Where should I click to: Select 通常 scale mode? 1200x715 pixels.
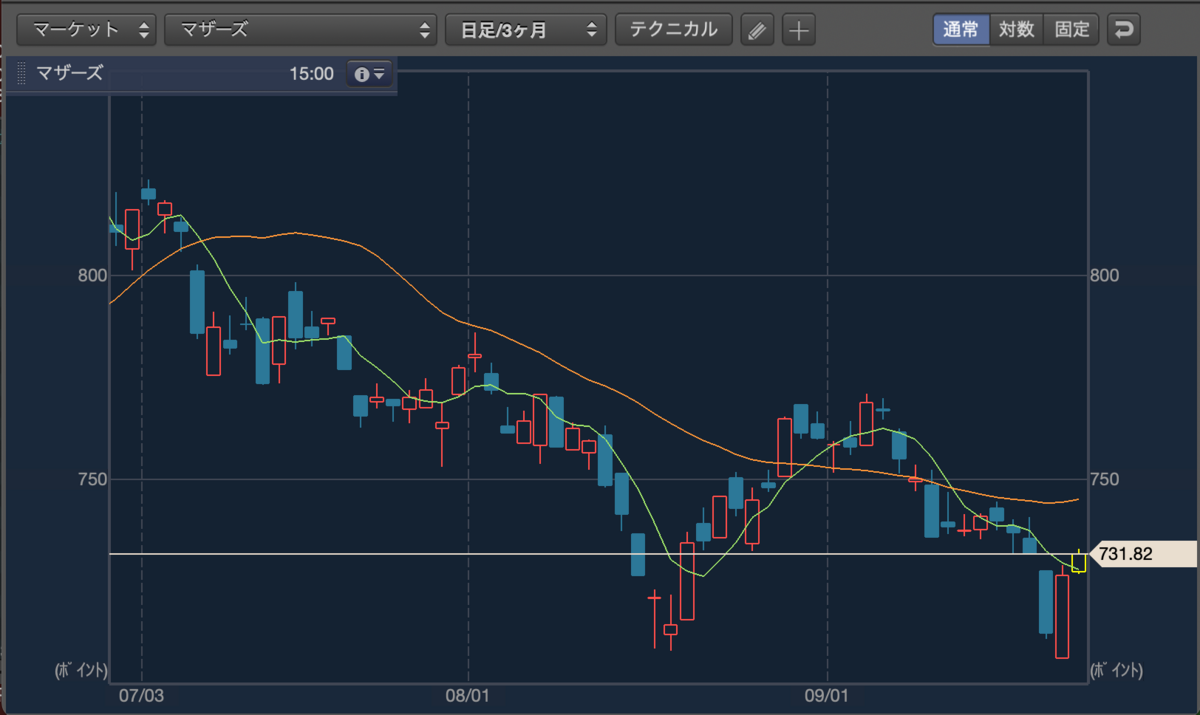962,29
